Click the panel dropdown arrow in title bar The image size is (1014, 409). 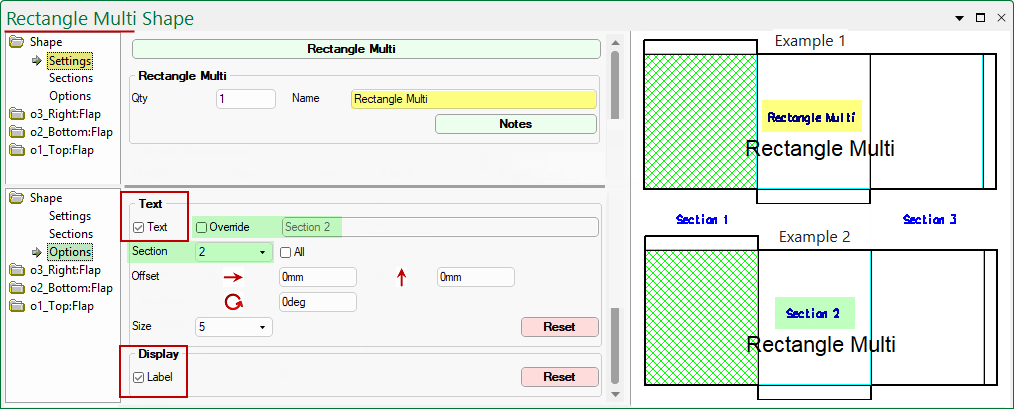point(959,18)
